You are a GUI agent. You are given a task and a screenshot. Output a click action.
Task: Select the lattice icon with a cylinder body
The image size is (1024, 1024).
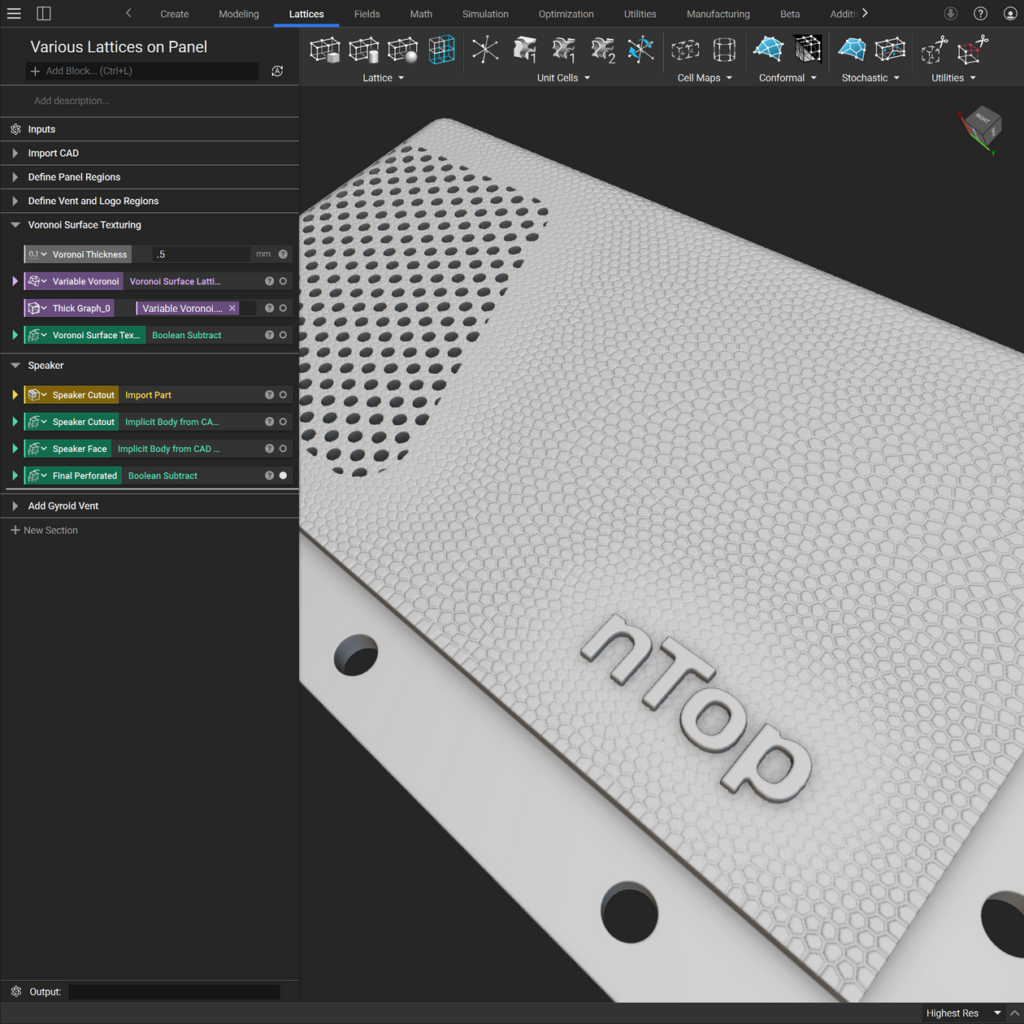[x=364, y=50]
